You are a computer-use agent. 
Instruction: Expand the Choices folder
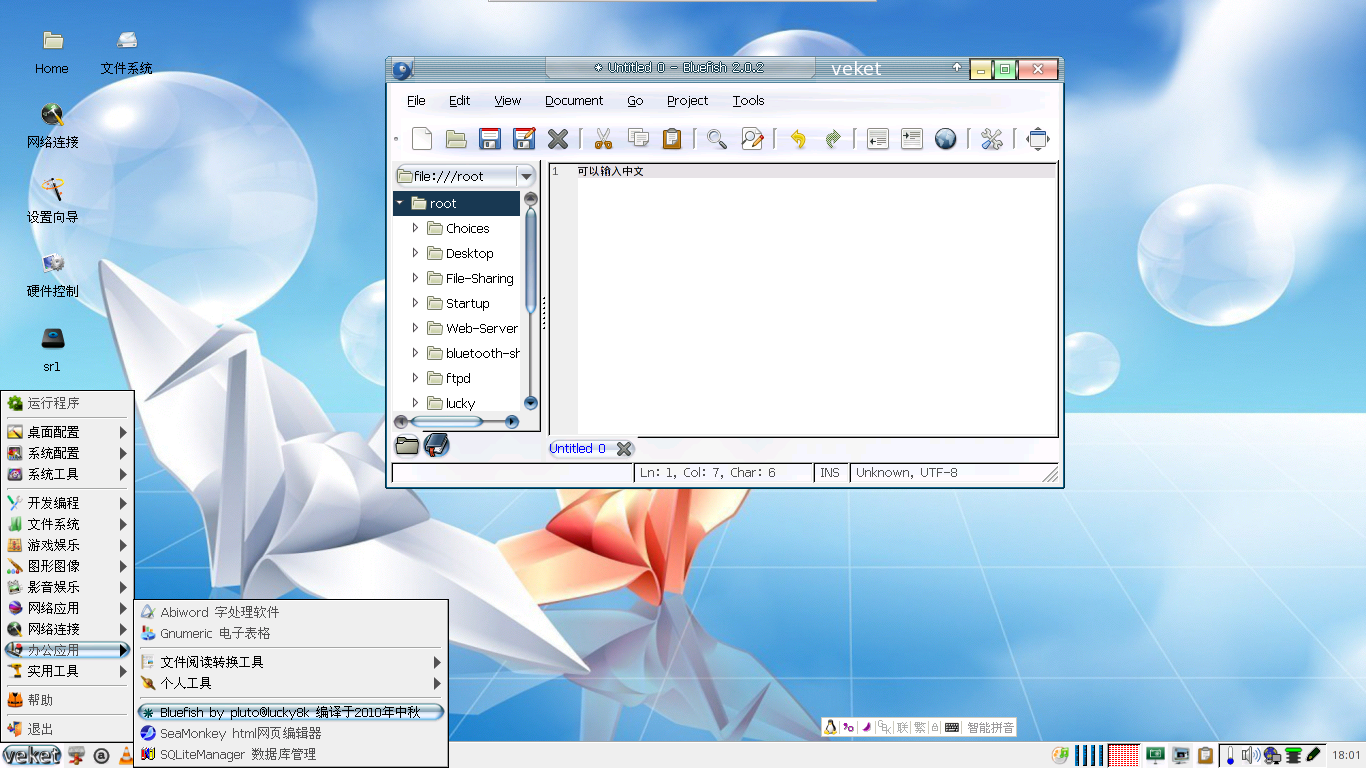coord(415,228)
